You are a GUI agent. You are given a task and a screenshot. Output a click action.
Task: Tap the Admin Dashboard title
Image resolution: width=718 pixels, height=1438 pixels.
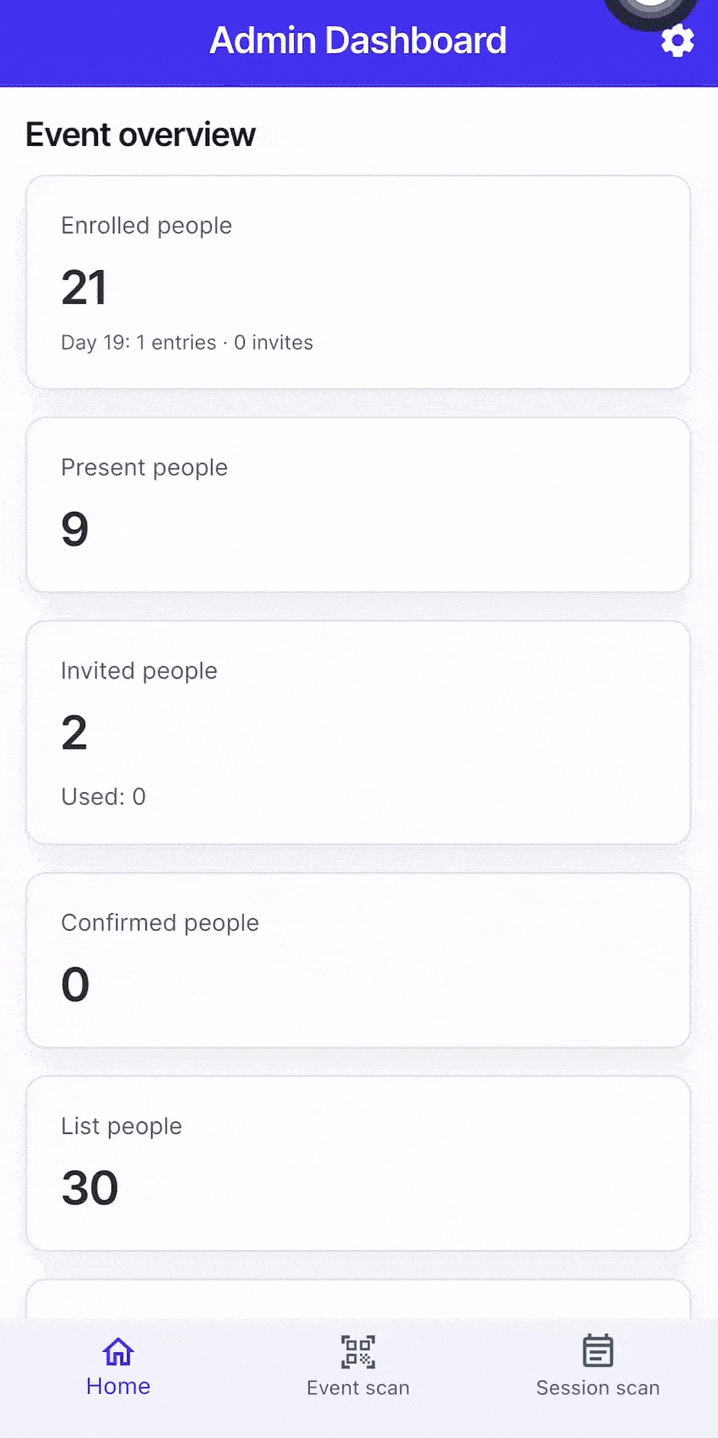(x=358, y=41)
